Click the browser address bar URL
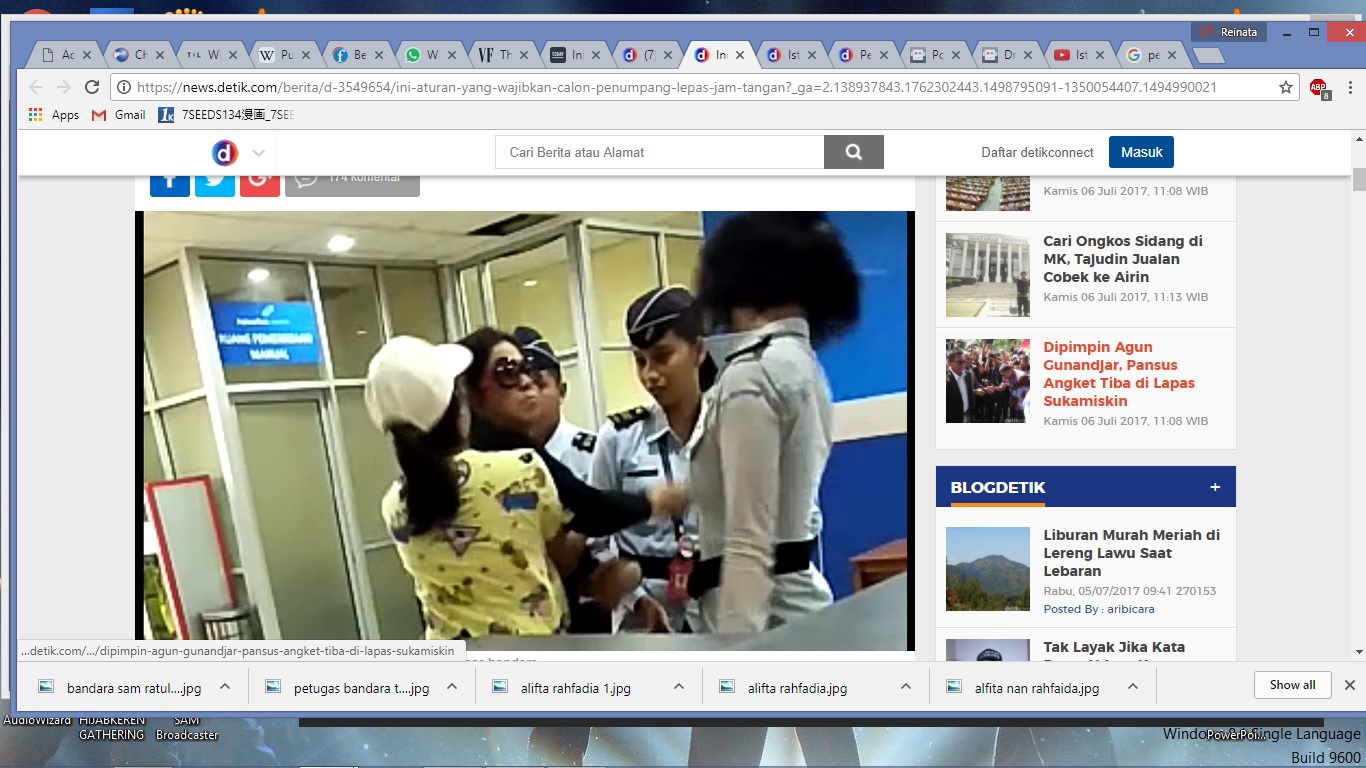The image size is (1366, 768). 677,87
